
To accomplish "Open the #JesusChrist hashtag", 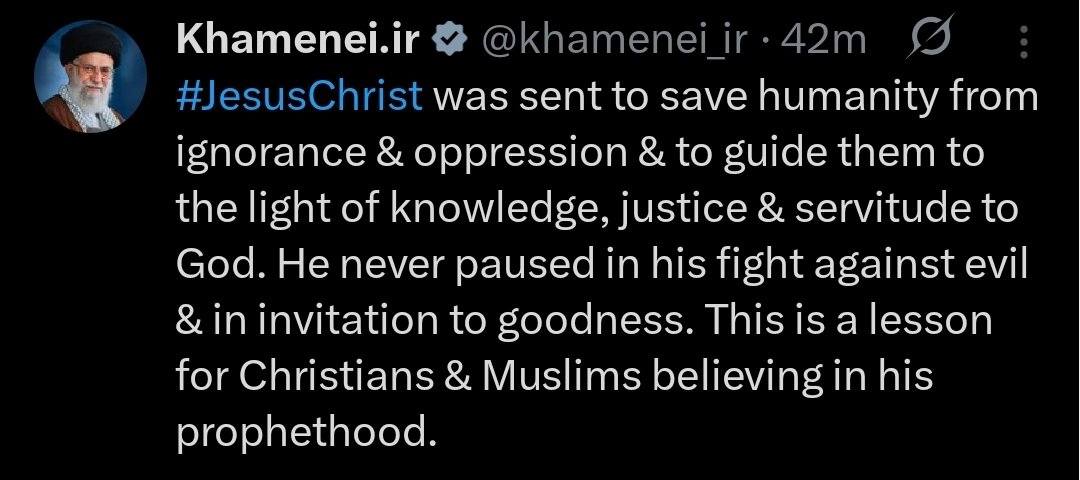I will coord(299,98).
